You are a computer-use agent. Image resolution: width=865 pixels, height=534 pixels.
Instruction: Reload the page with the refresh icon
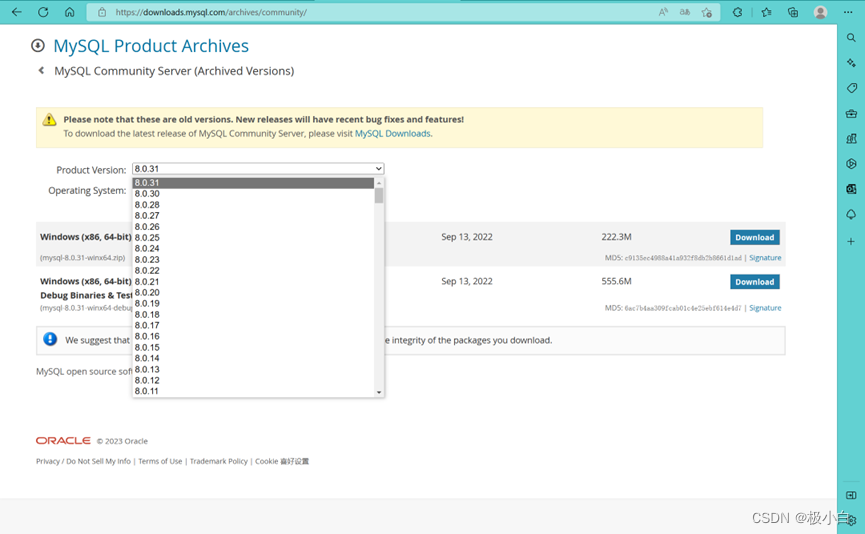pyautogui.click(x=43, y=12)
